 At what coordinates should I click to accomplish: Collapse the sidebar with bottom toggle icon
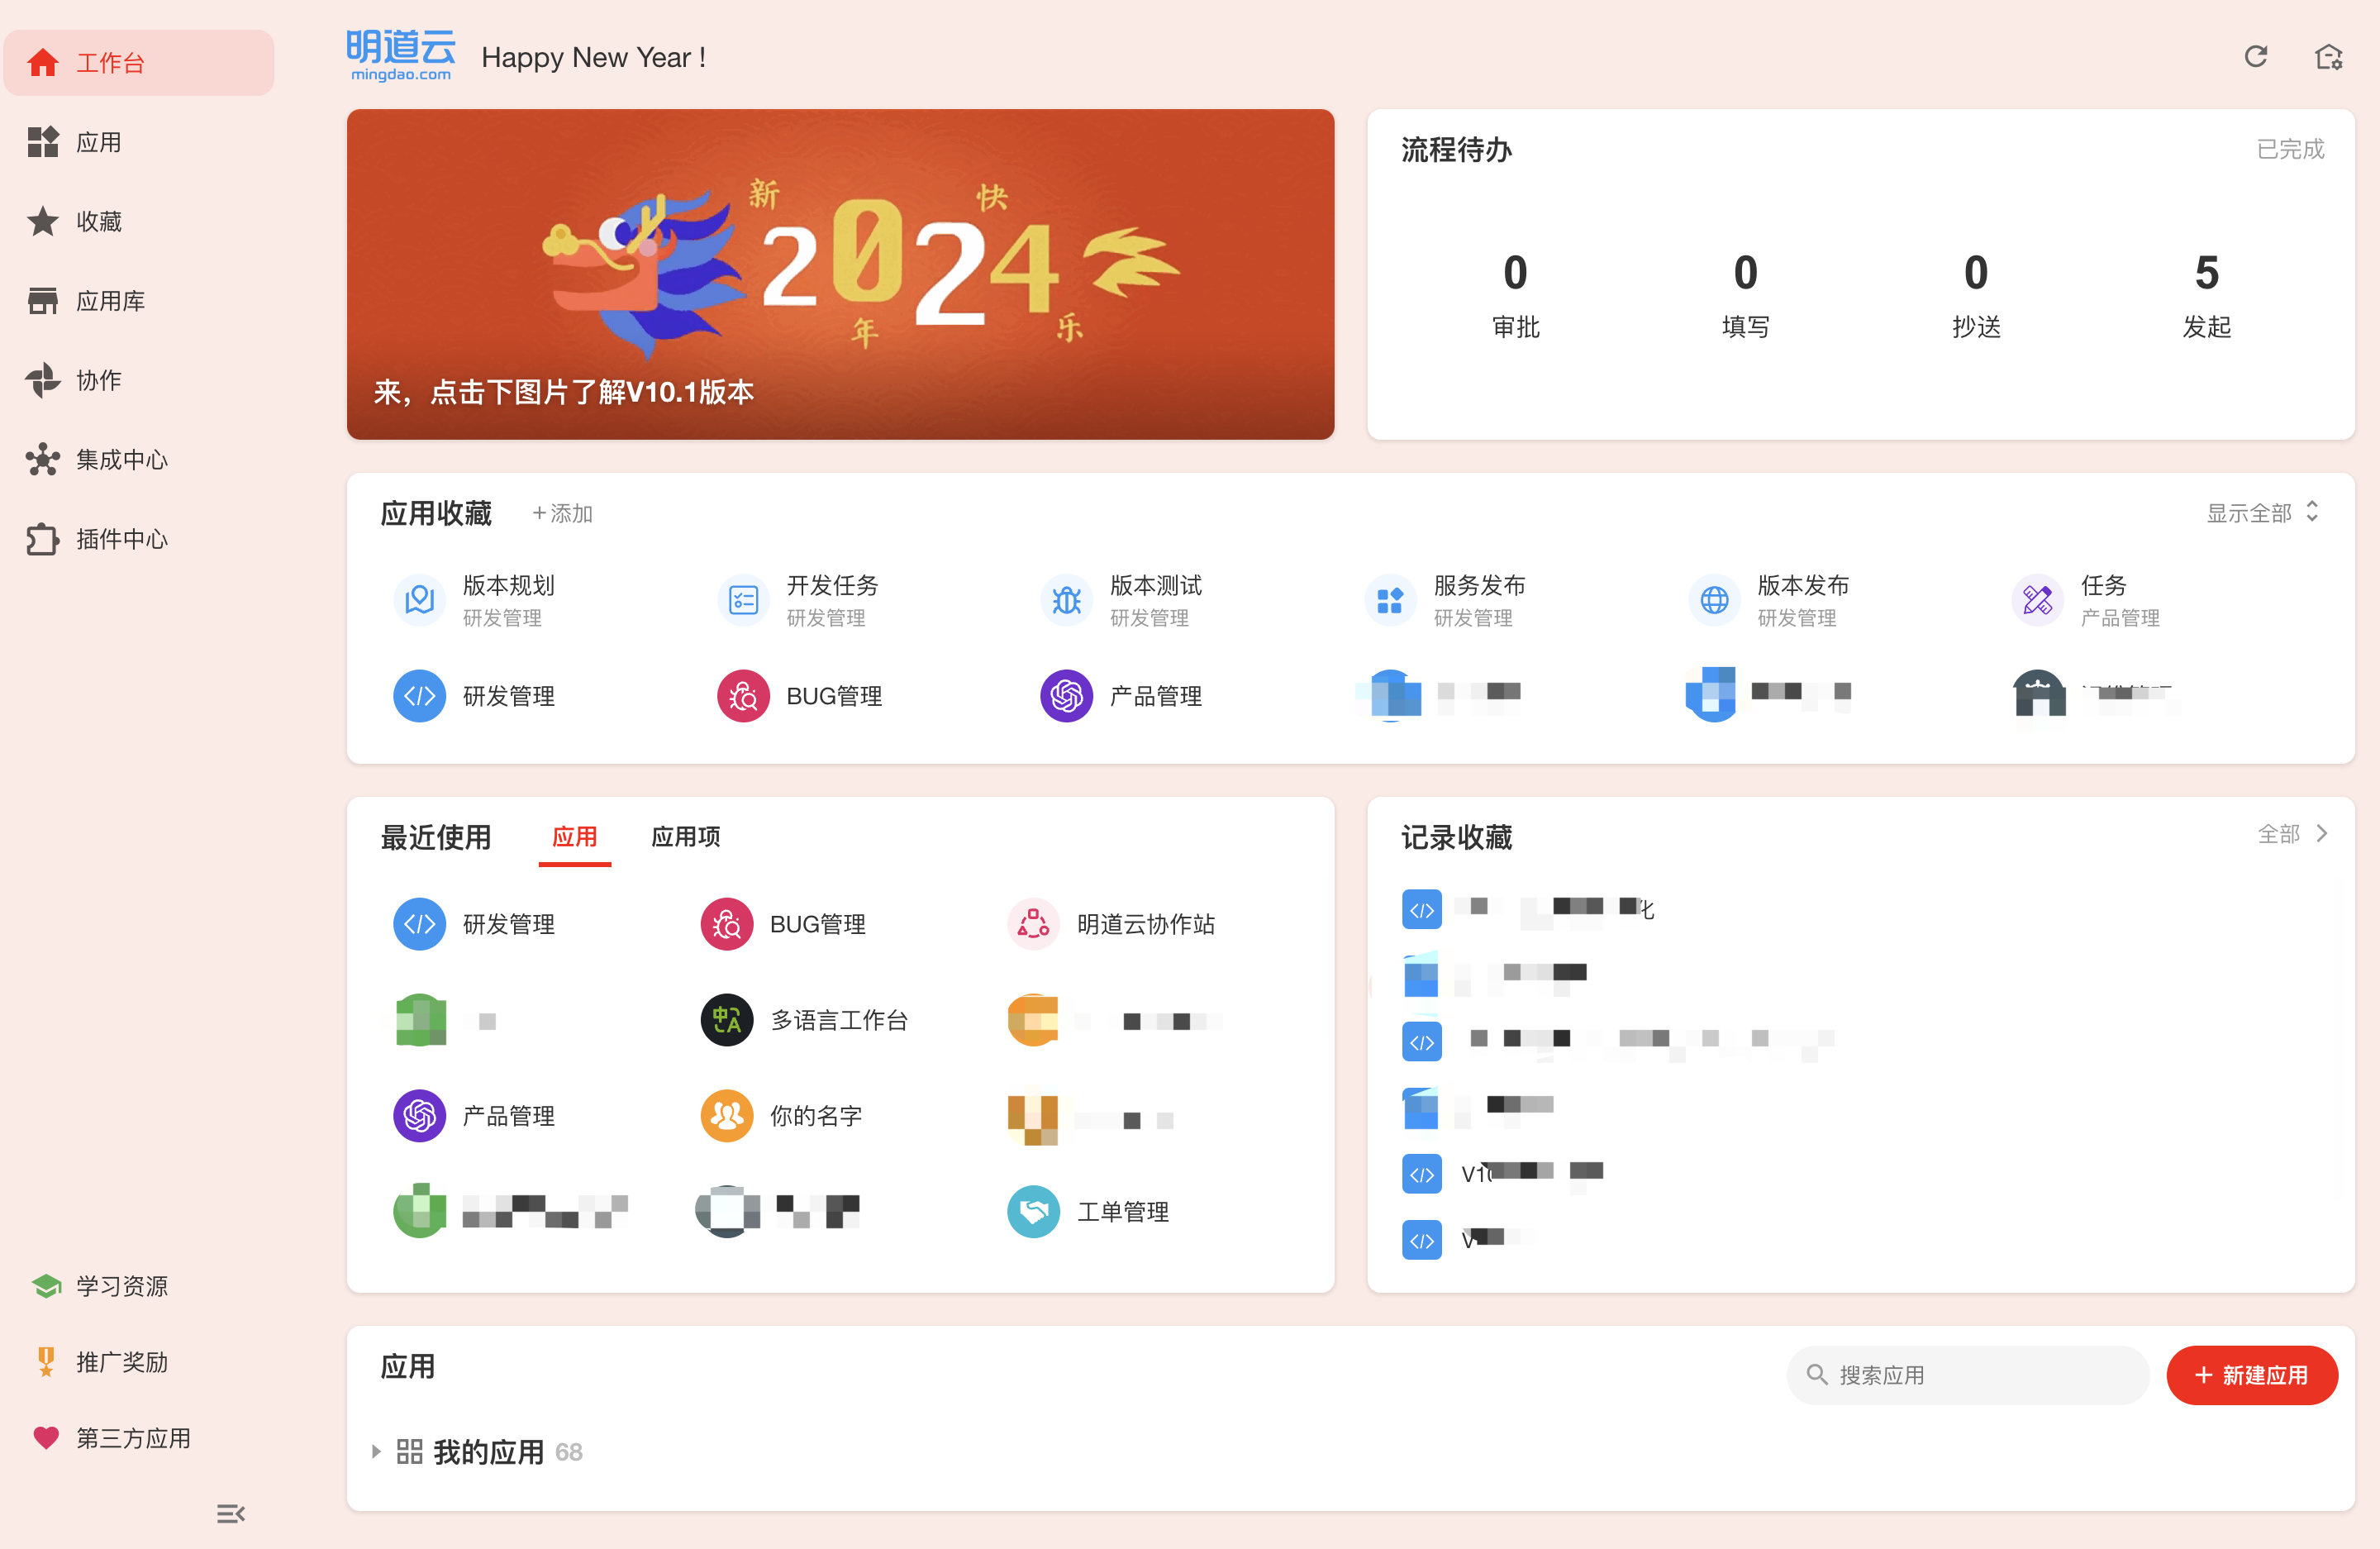tap(230, 1513)
